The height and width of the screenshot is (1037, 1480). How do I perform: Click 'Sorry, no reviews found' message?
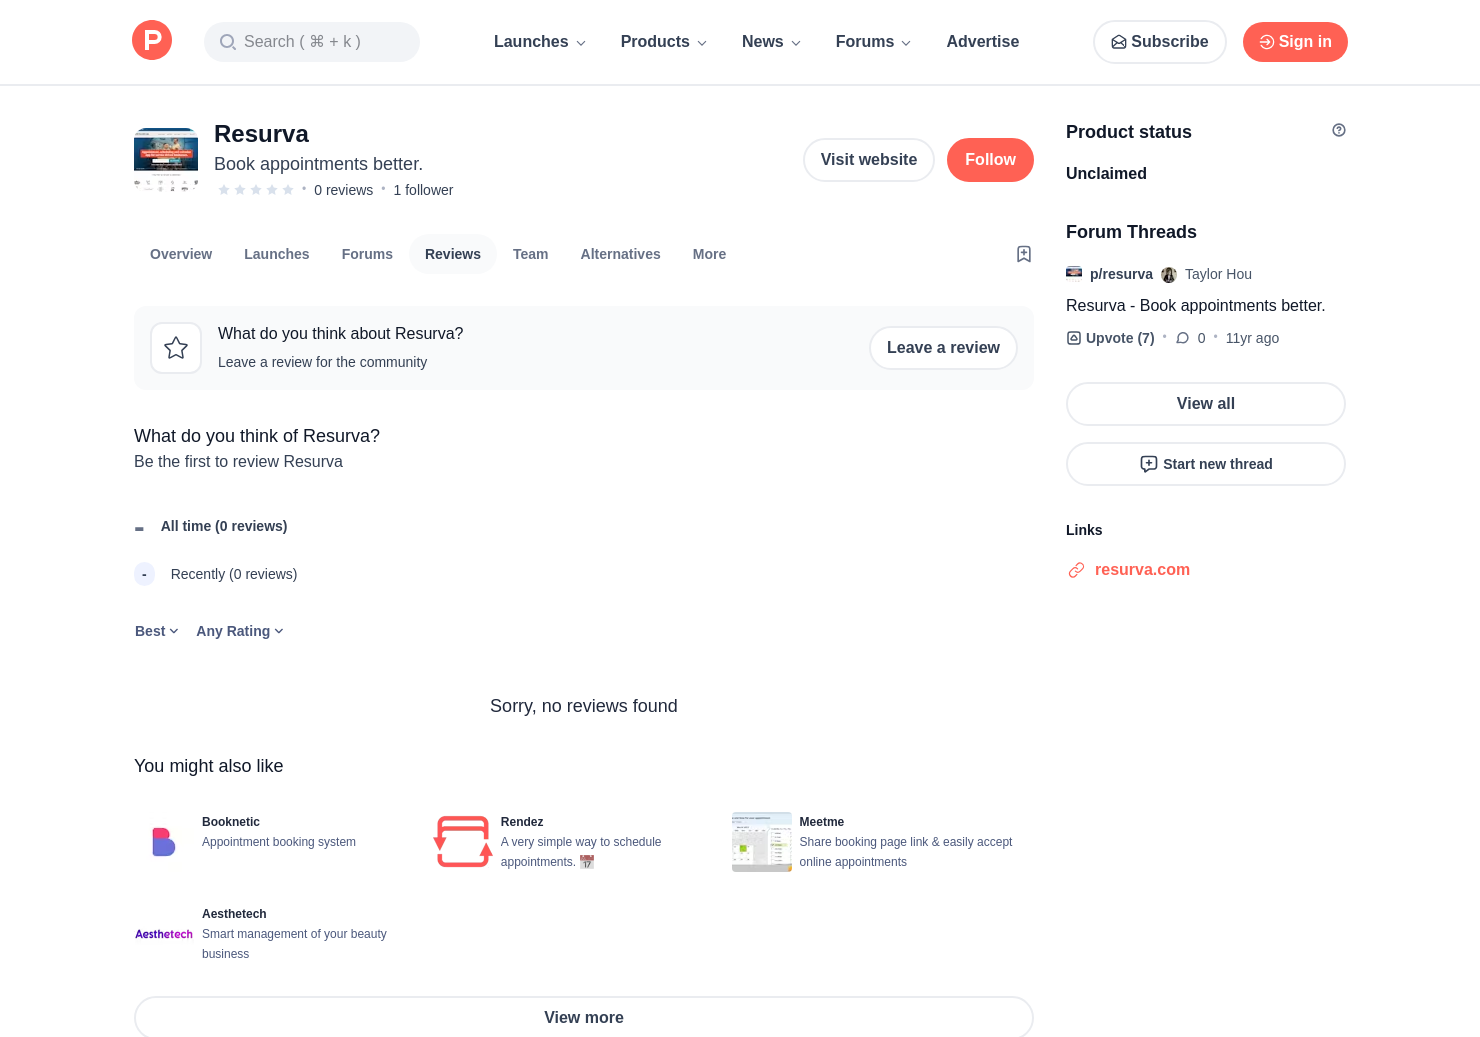584,706
